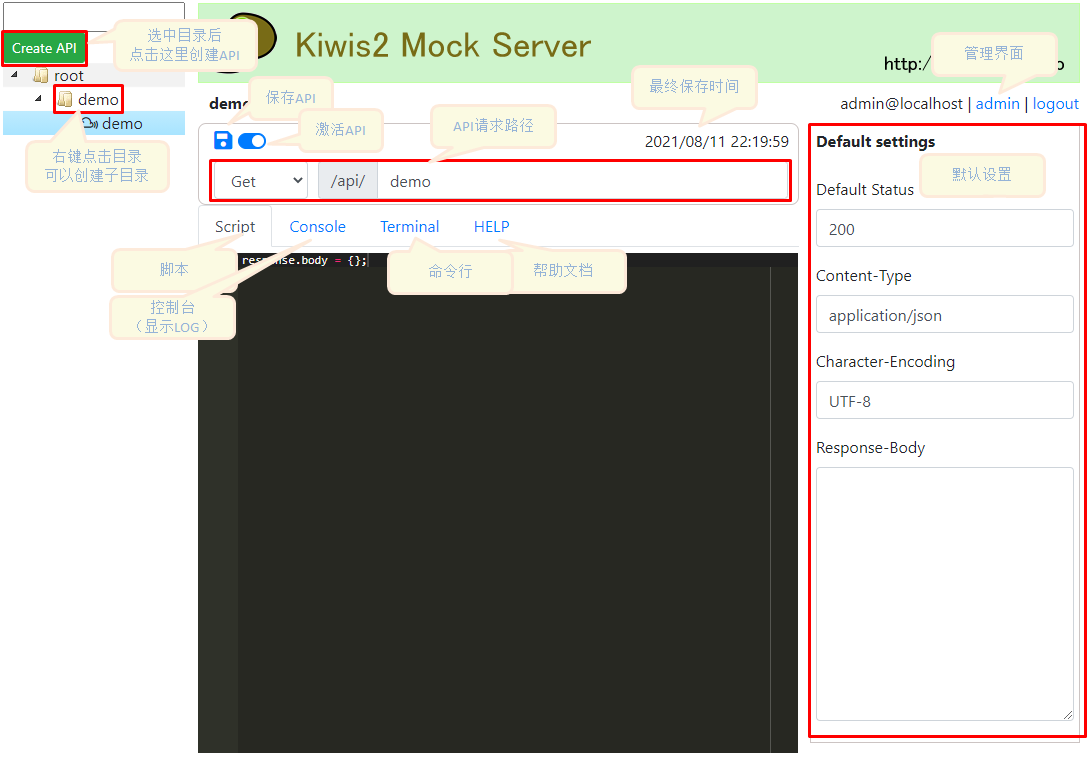Viewport: 1091px width, 766px height.
Task: Click the Character-Encoding field UTF-8
Action: point(944,401)
